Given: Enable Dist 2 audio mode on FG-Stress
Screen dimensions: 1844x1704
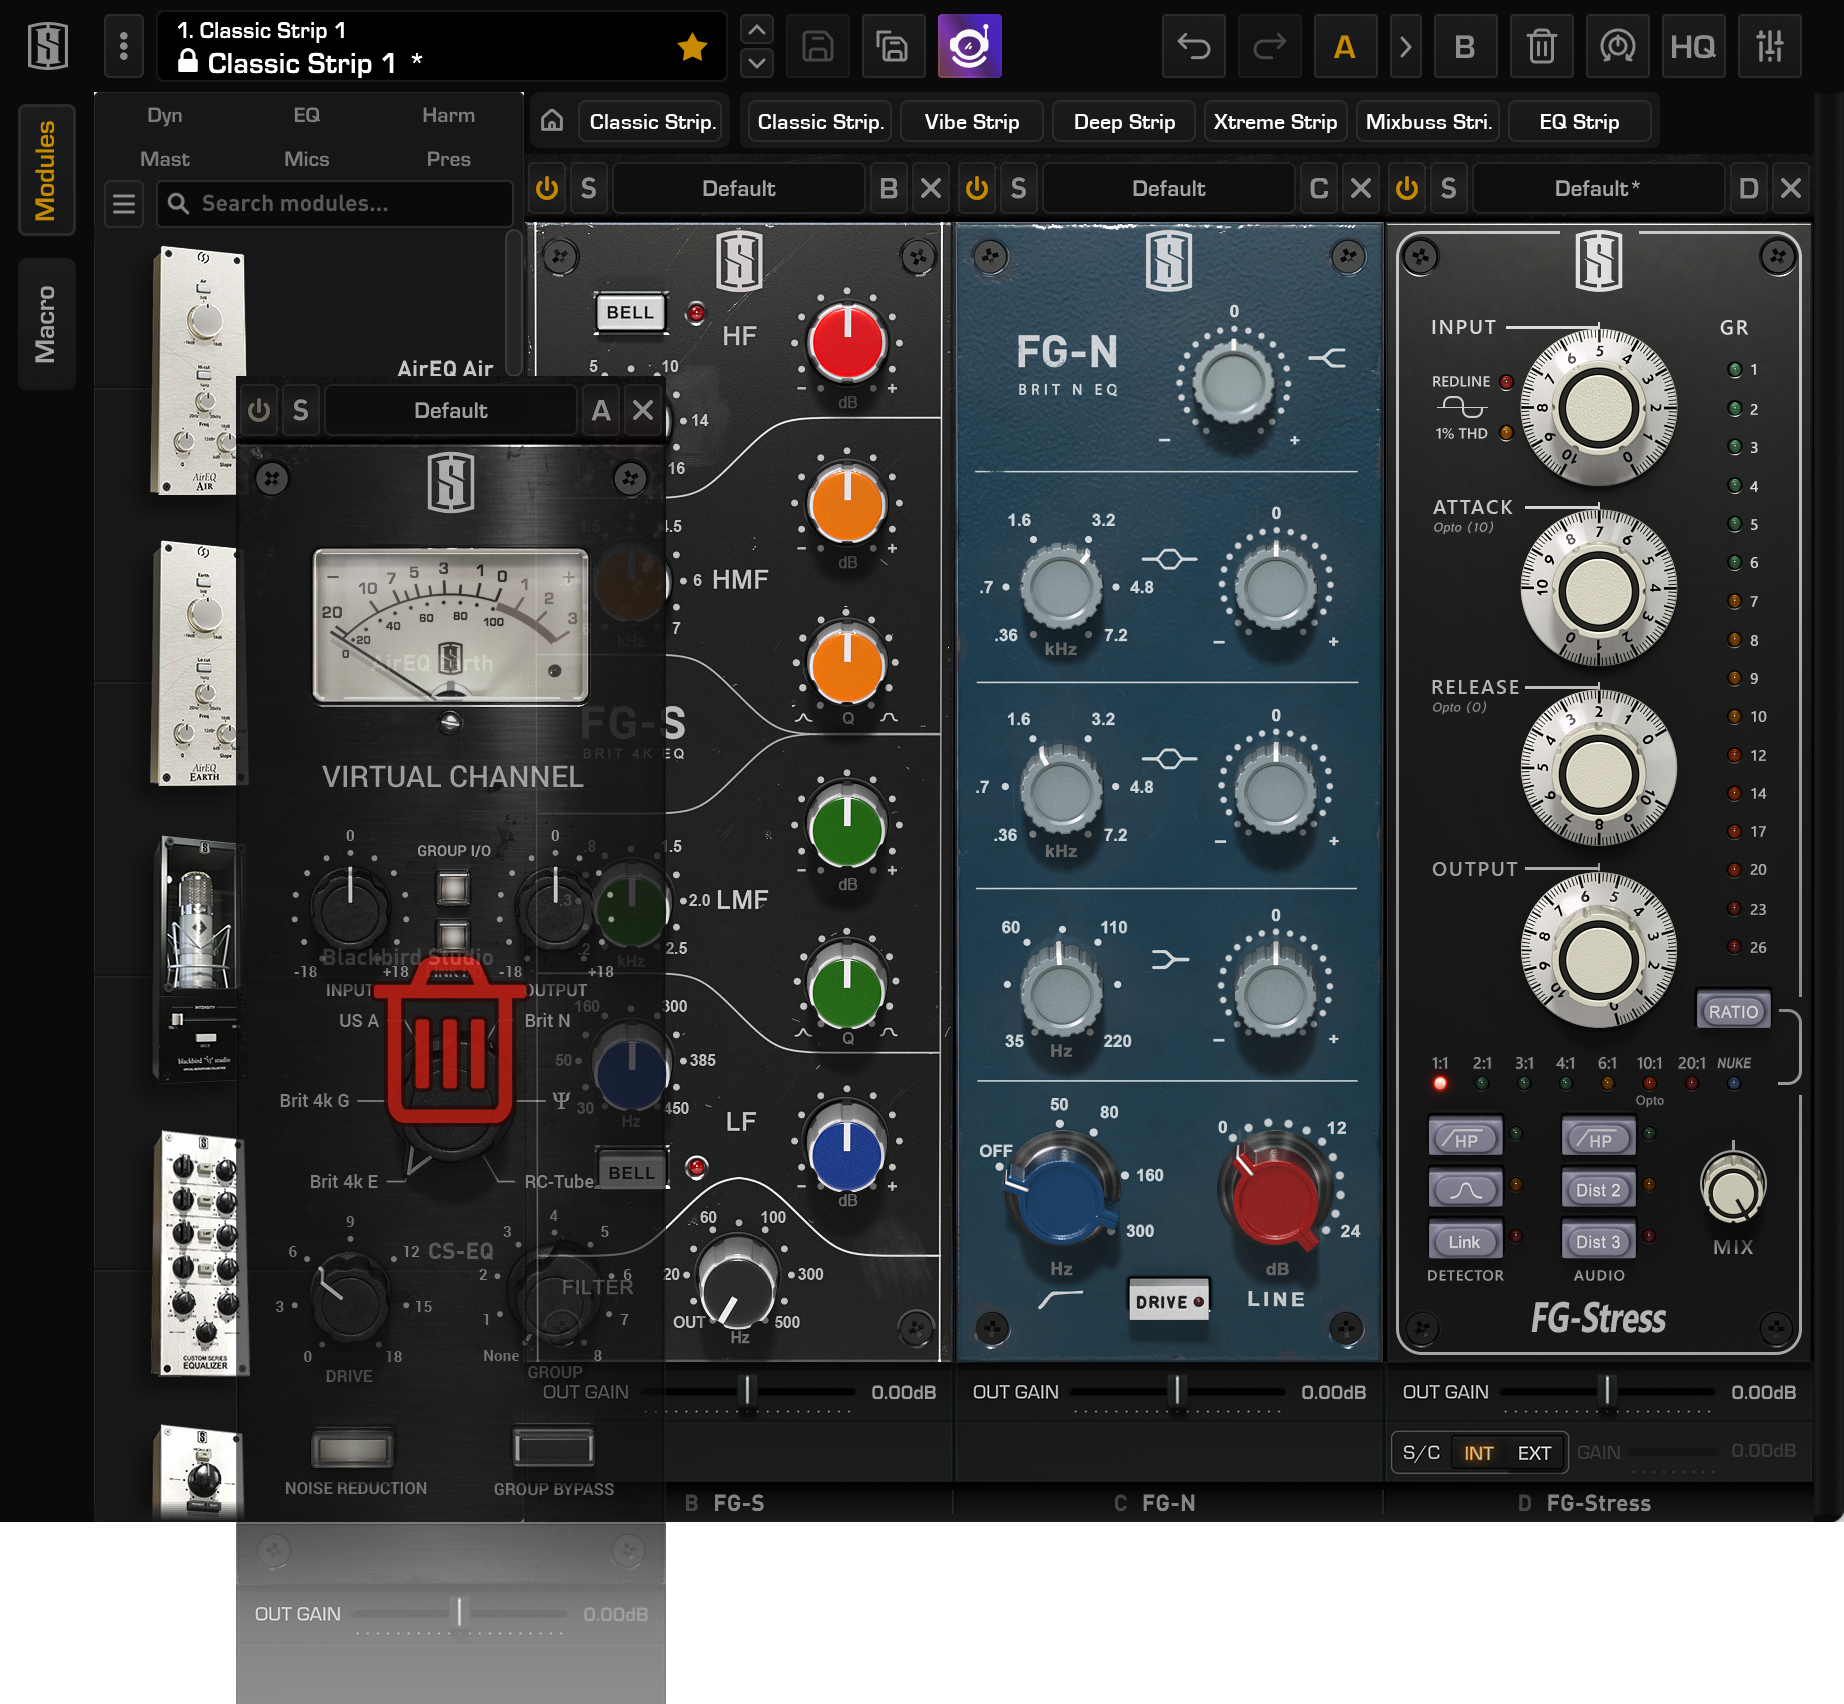Looking at the screenshot, I should click(1598, 1190).
